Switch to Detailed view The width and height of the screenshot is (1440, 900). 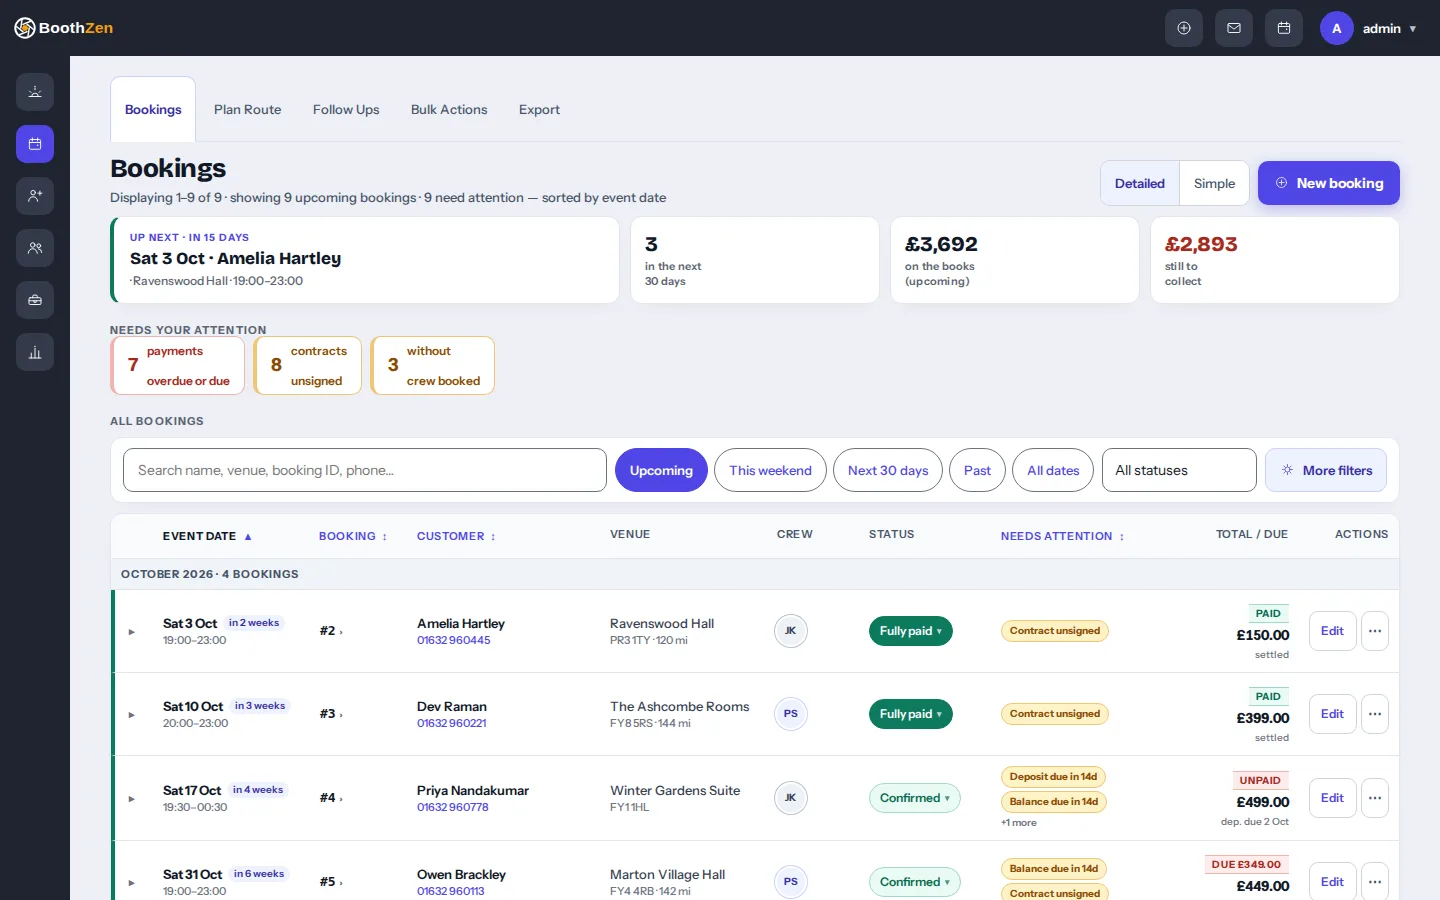[x=1140, y=183]
